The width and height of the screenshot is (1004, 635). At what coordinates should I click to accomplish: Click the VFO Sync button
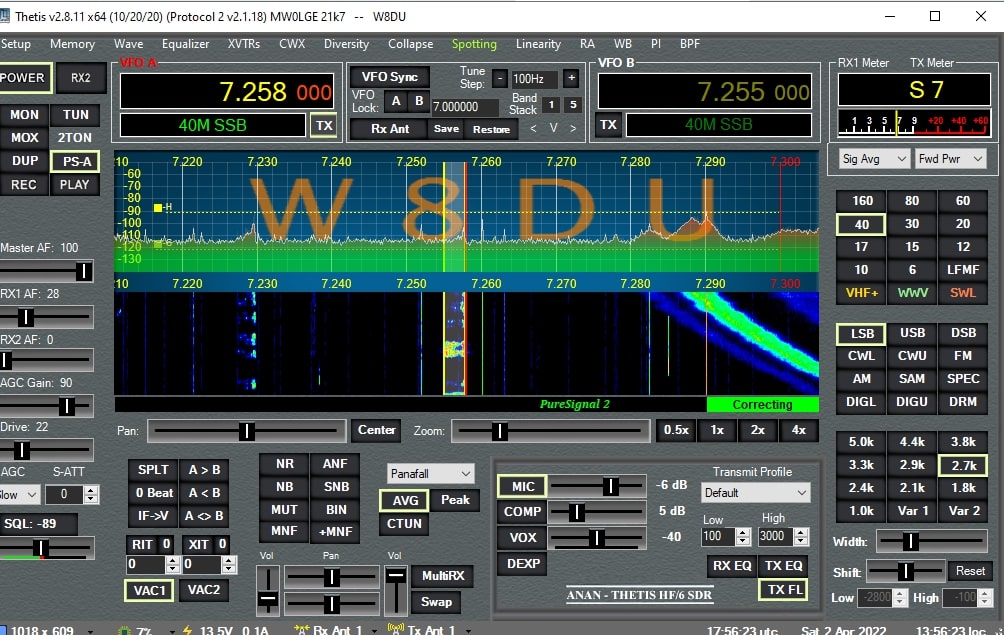389,77
